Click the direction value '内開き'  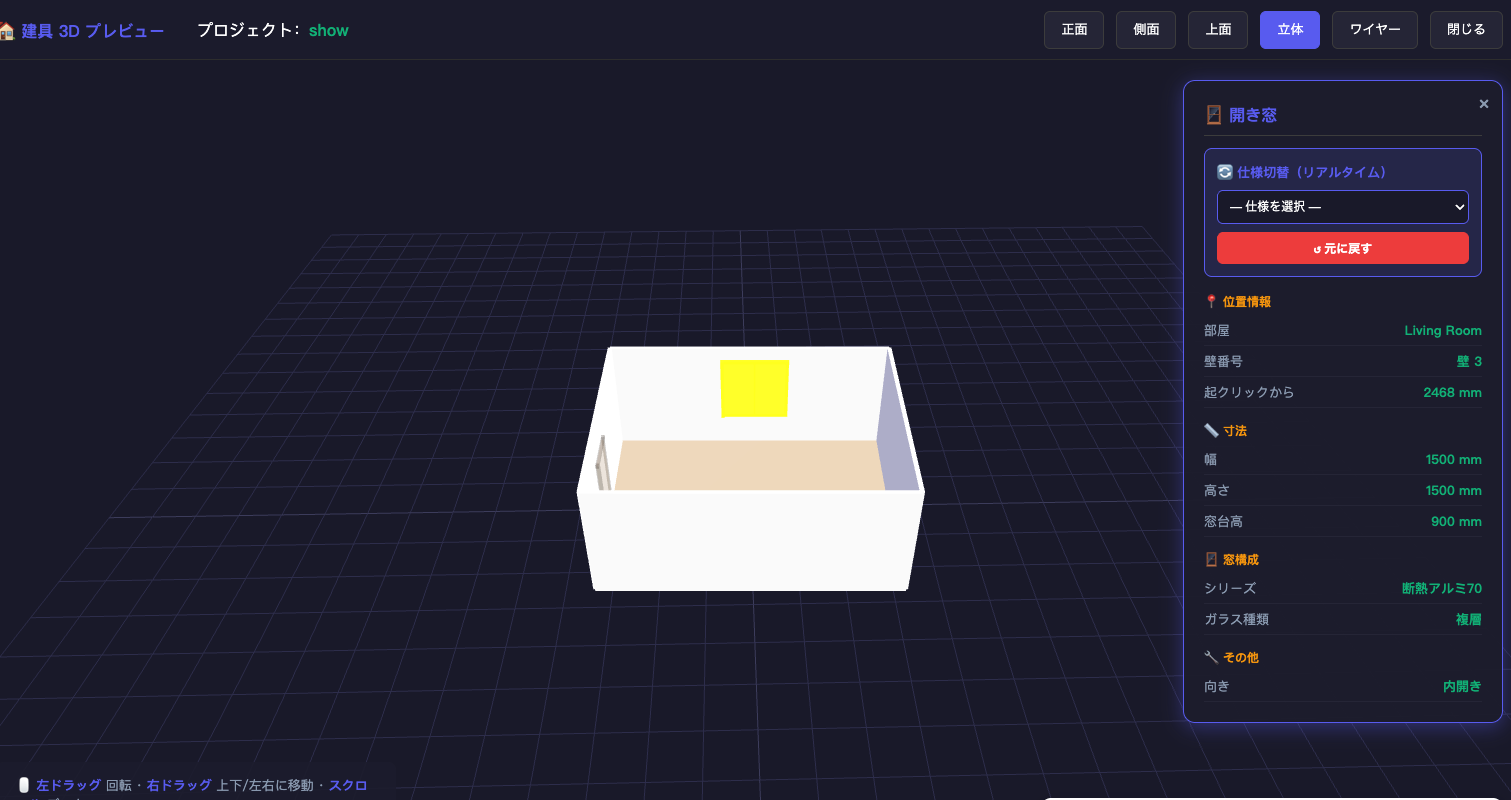[x=1462, y=687]
